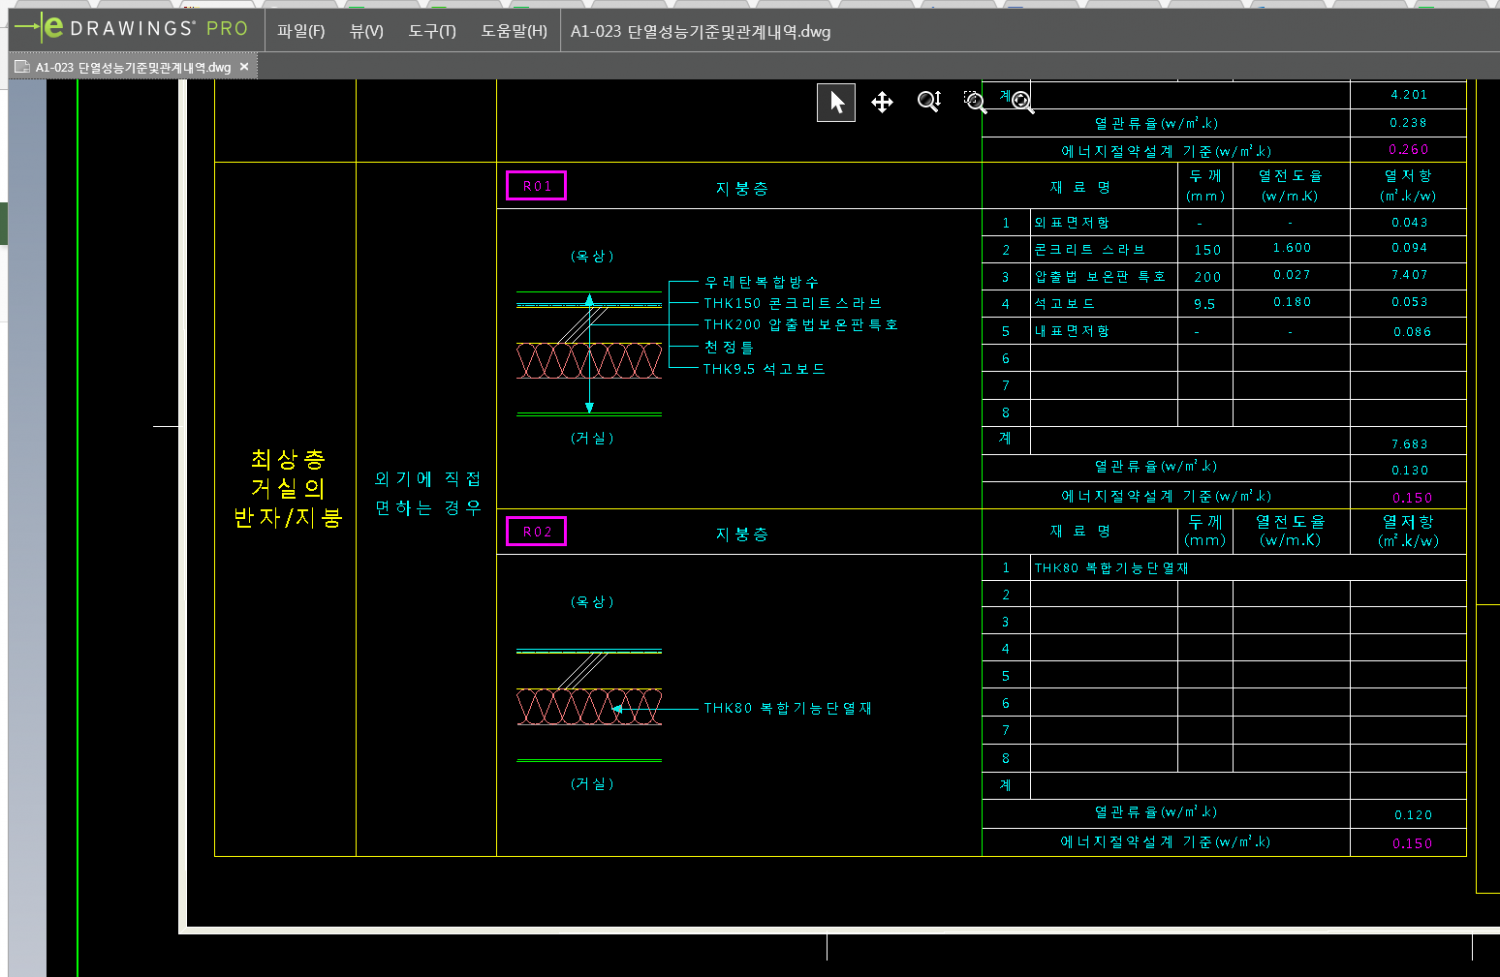Click the THK200 압출법보온판 특호 annotation

point(800,325)
